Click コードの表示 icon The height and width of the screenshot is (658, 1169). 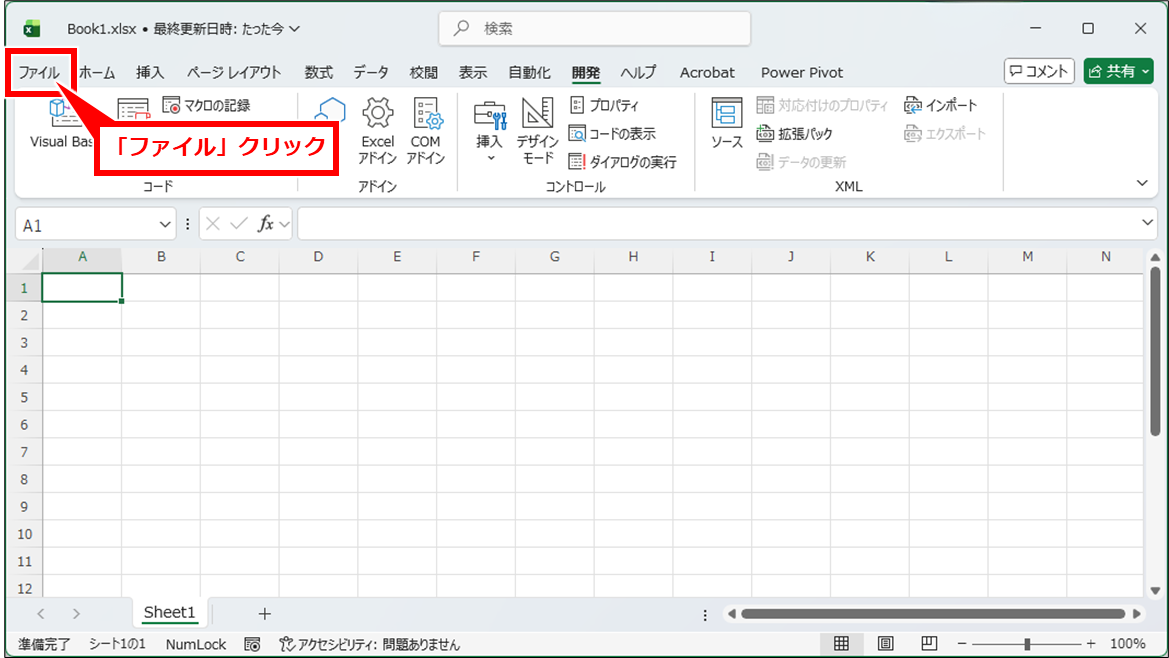[x=577, y=133]
